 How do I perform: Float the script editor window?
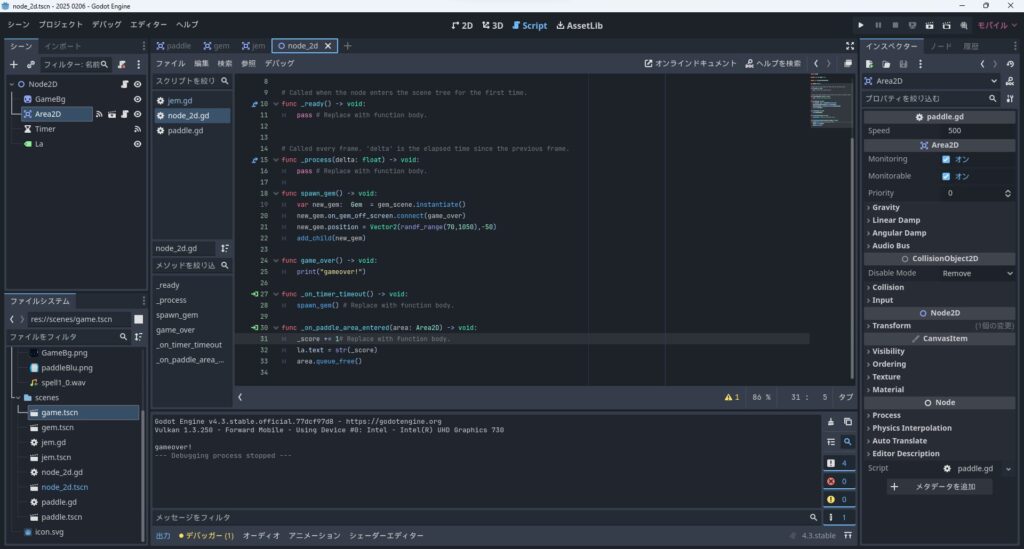click(x=848, y=63)
